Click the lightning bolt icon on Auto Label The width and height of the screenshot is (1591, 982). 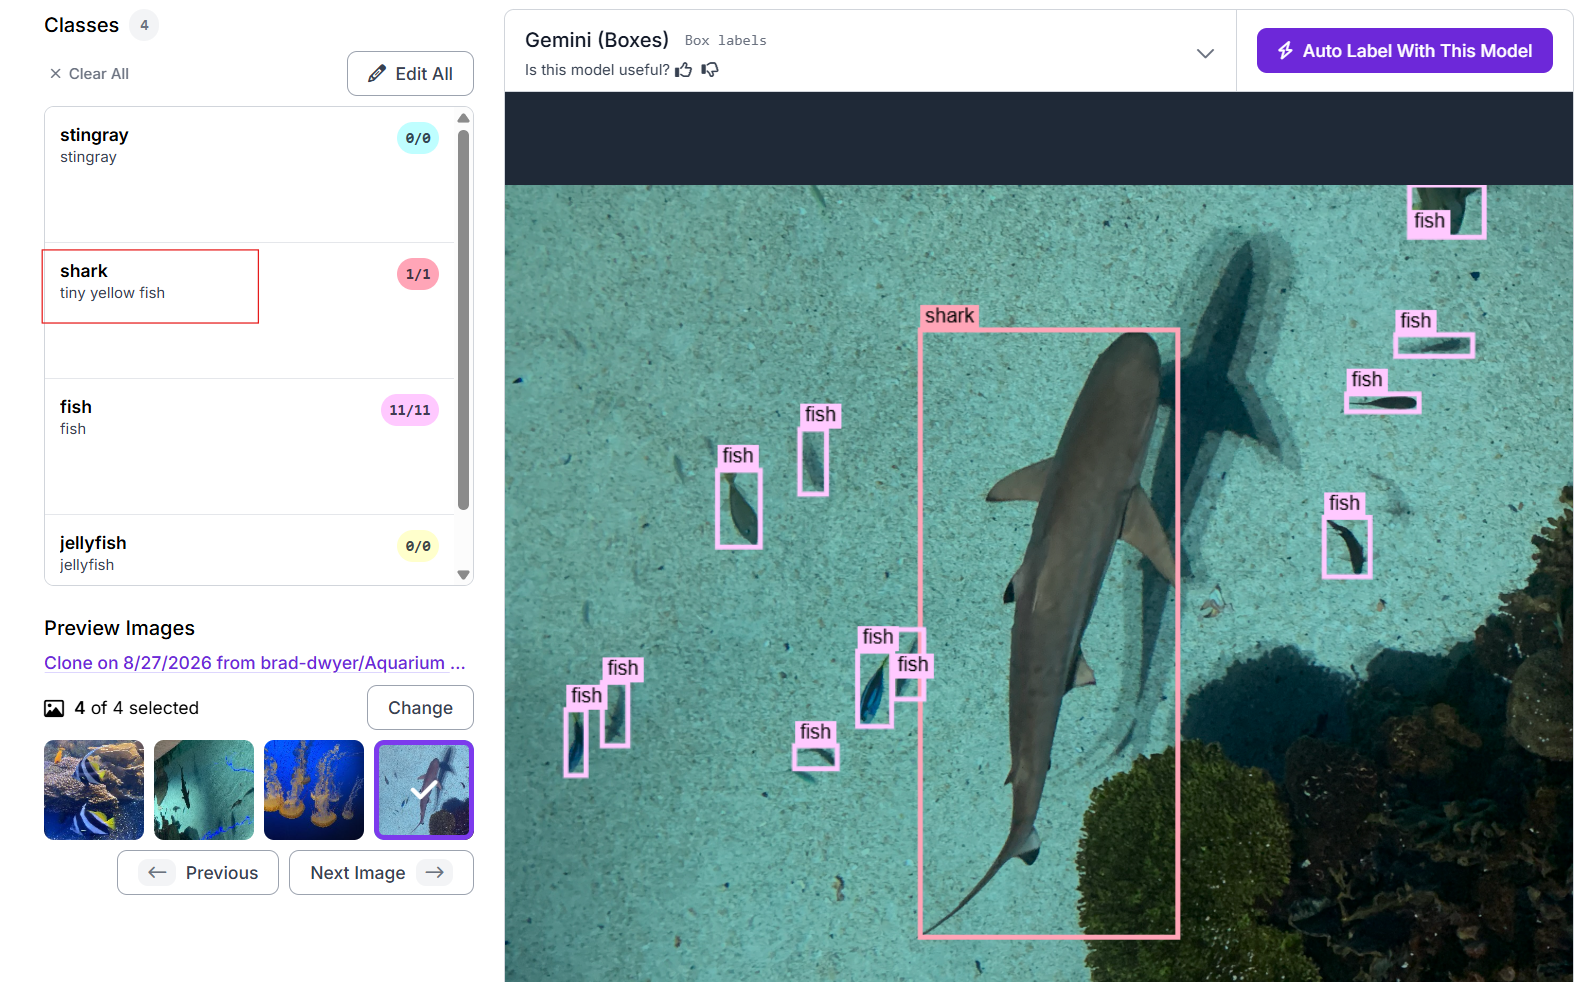tap(1285, 51)
